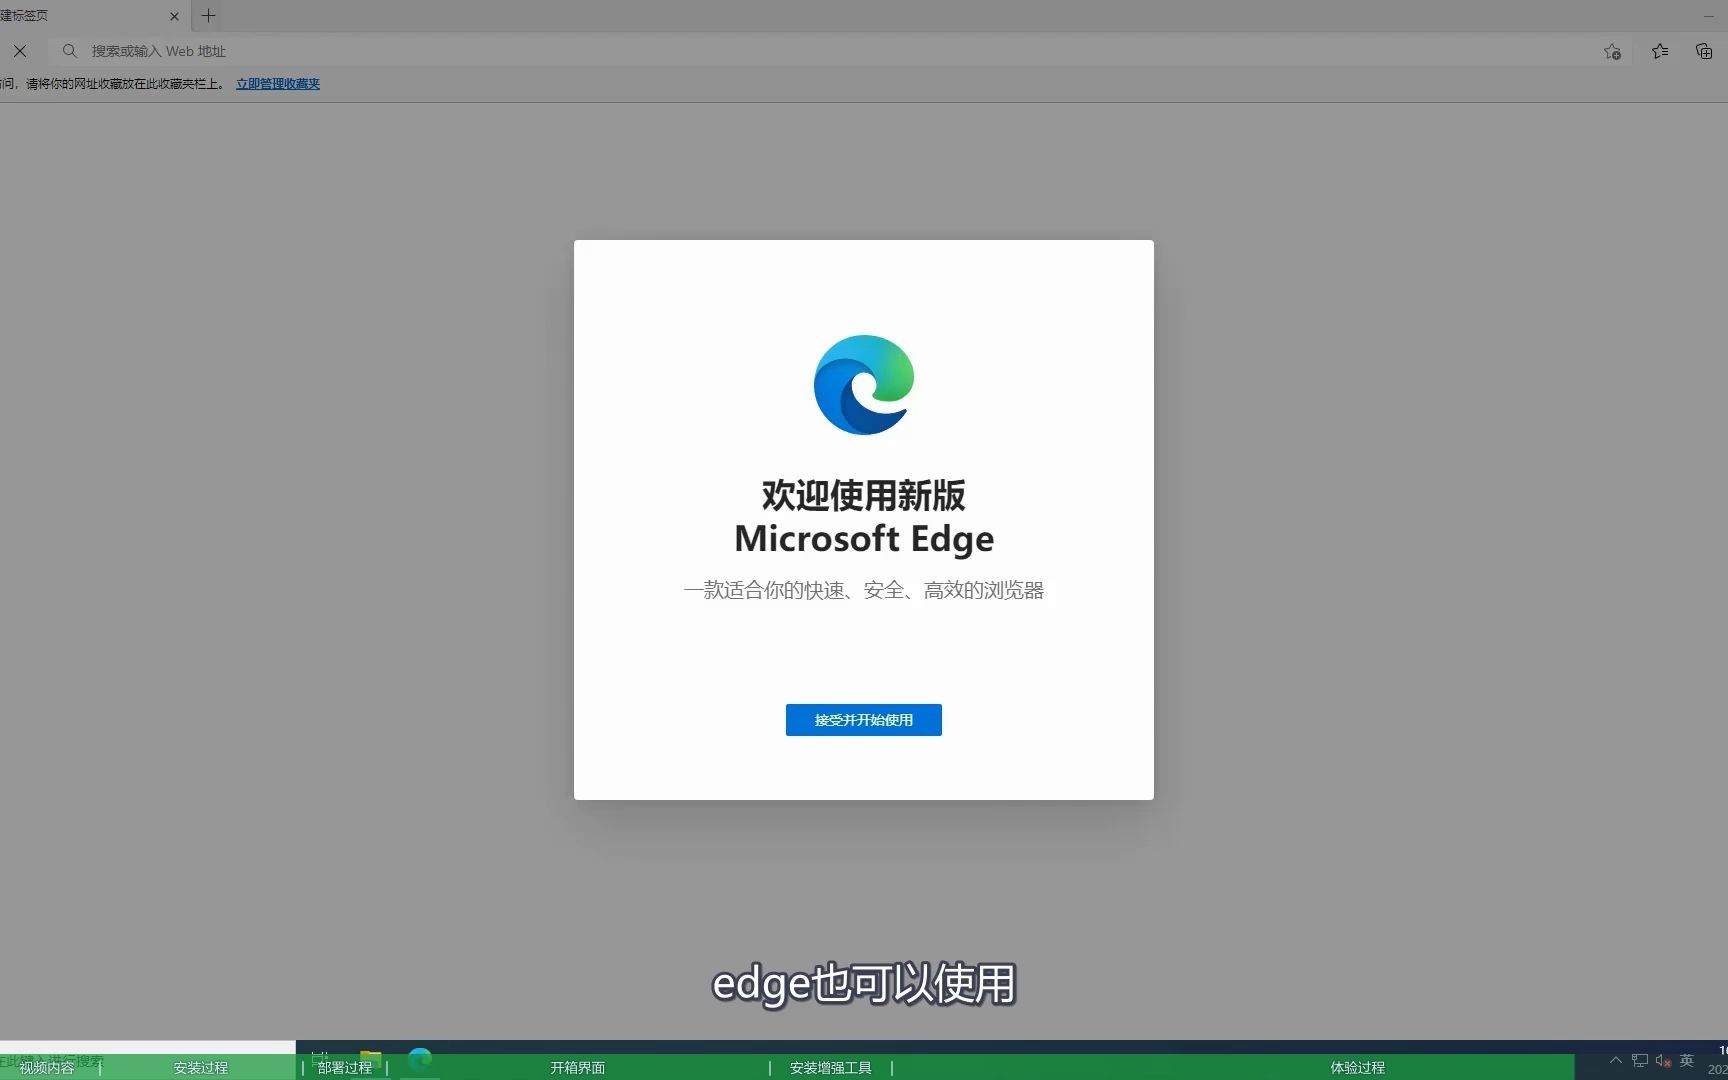Click the Windows taskbar search box
The image size is (1728, 1080).
[148, 1060]
